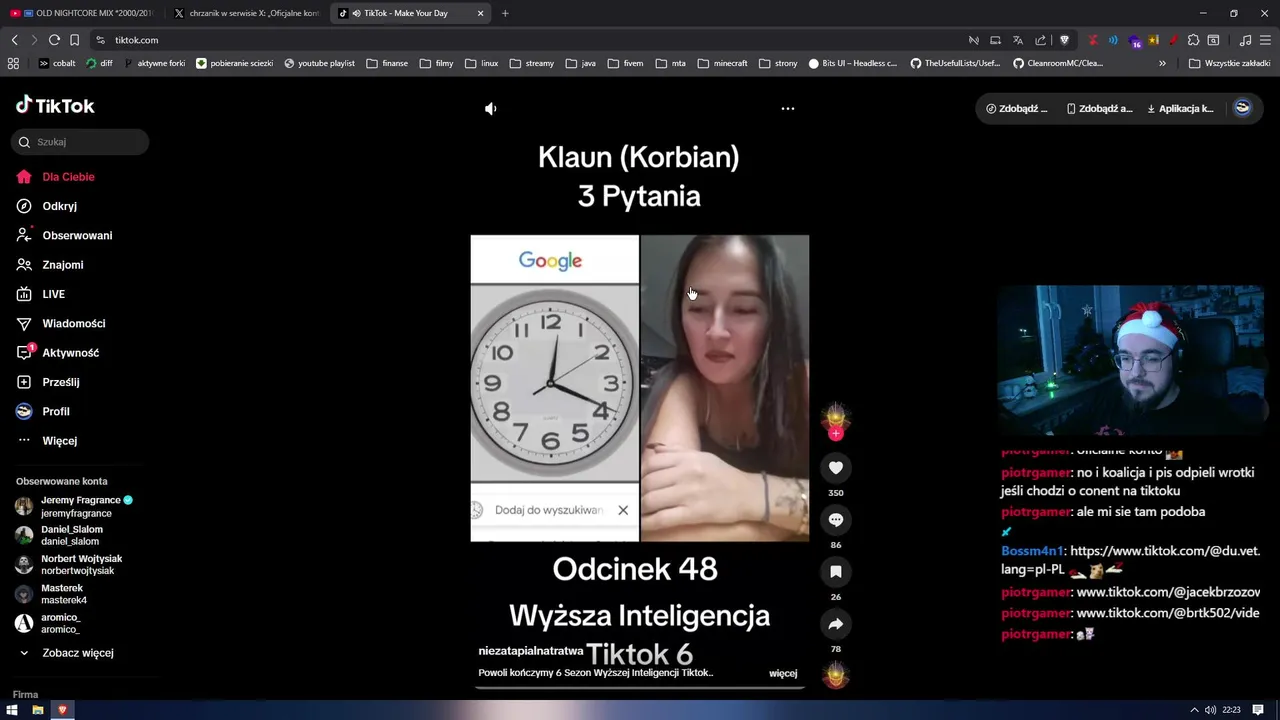
Task: Open the minecraft bookmark folder
Action: tap(723, 63)
